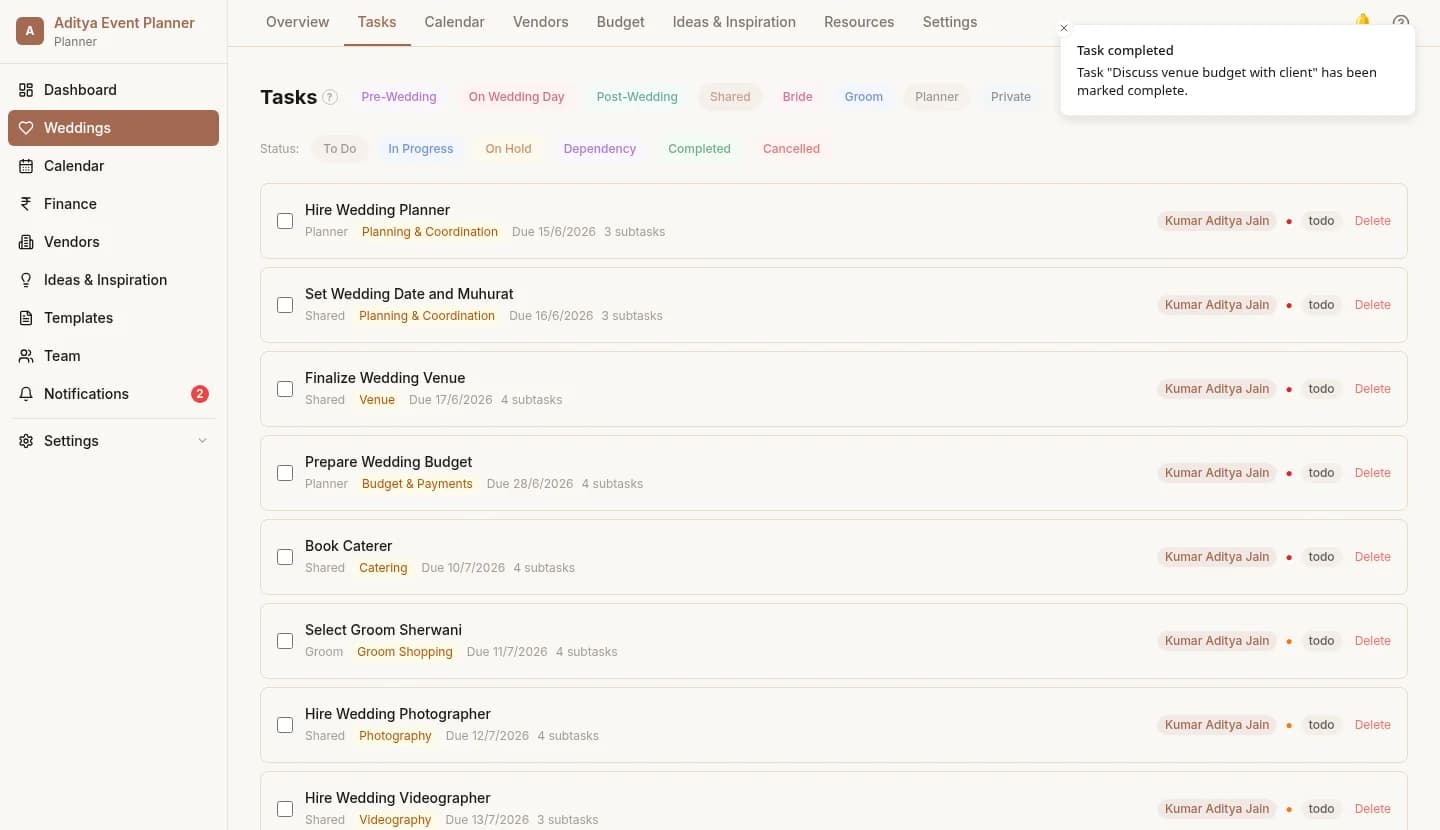Open the Hire Wedding Videographer task title
Image resolution: width=1440 pixels, height=830 pixels.
click(398, 798)
